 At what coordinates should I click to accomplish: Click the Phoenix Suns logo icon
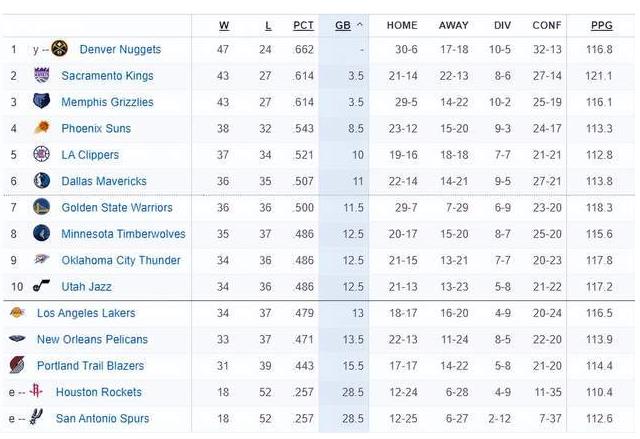point(41,128)
